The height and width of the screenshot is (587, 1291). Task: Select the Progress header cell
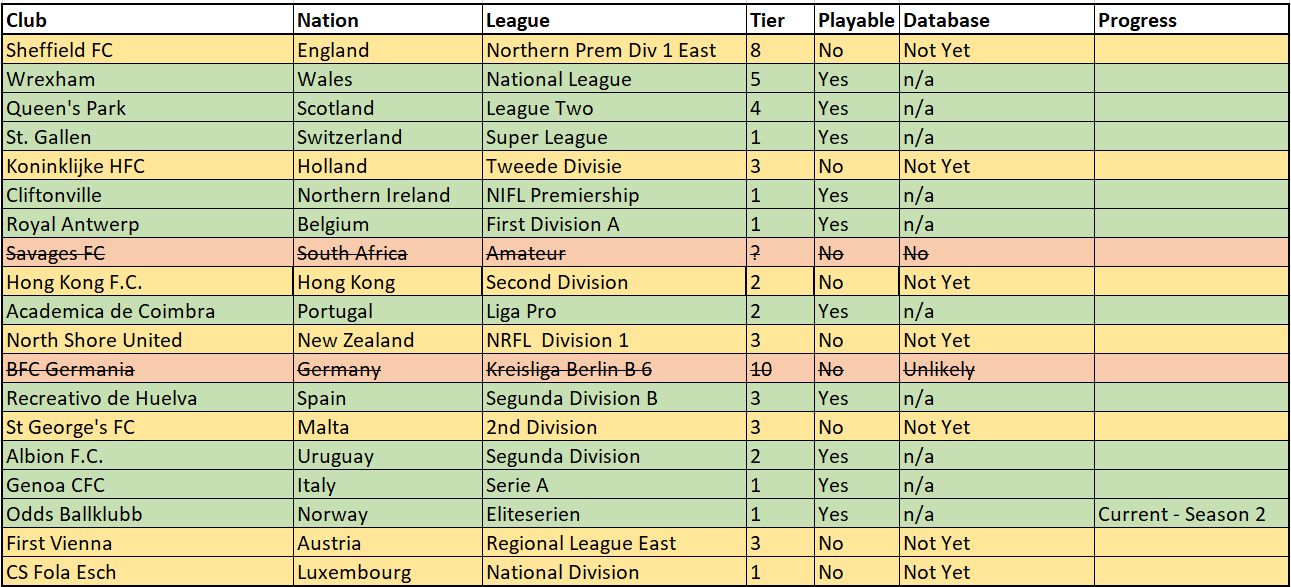(1191, 21)
